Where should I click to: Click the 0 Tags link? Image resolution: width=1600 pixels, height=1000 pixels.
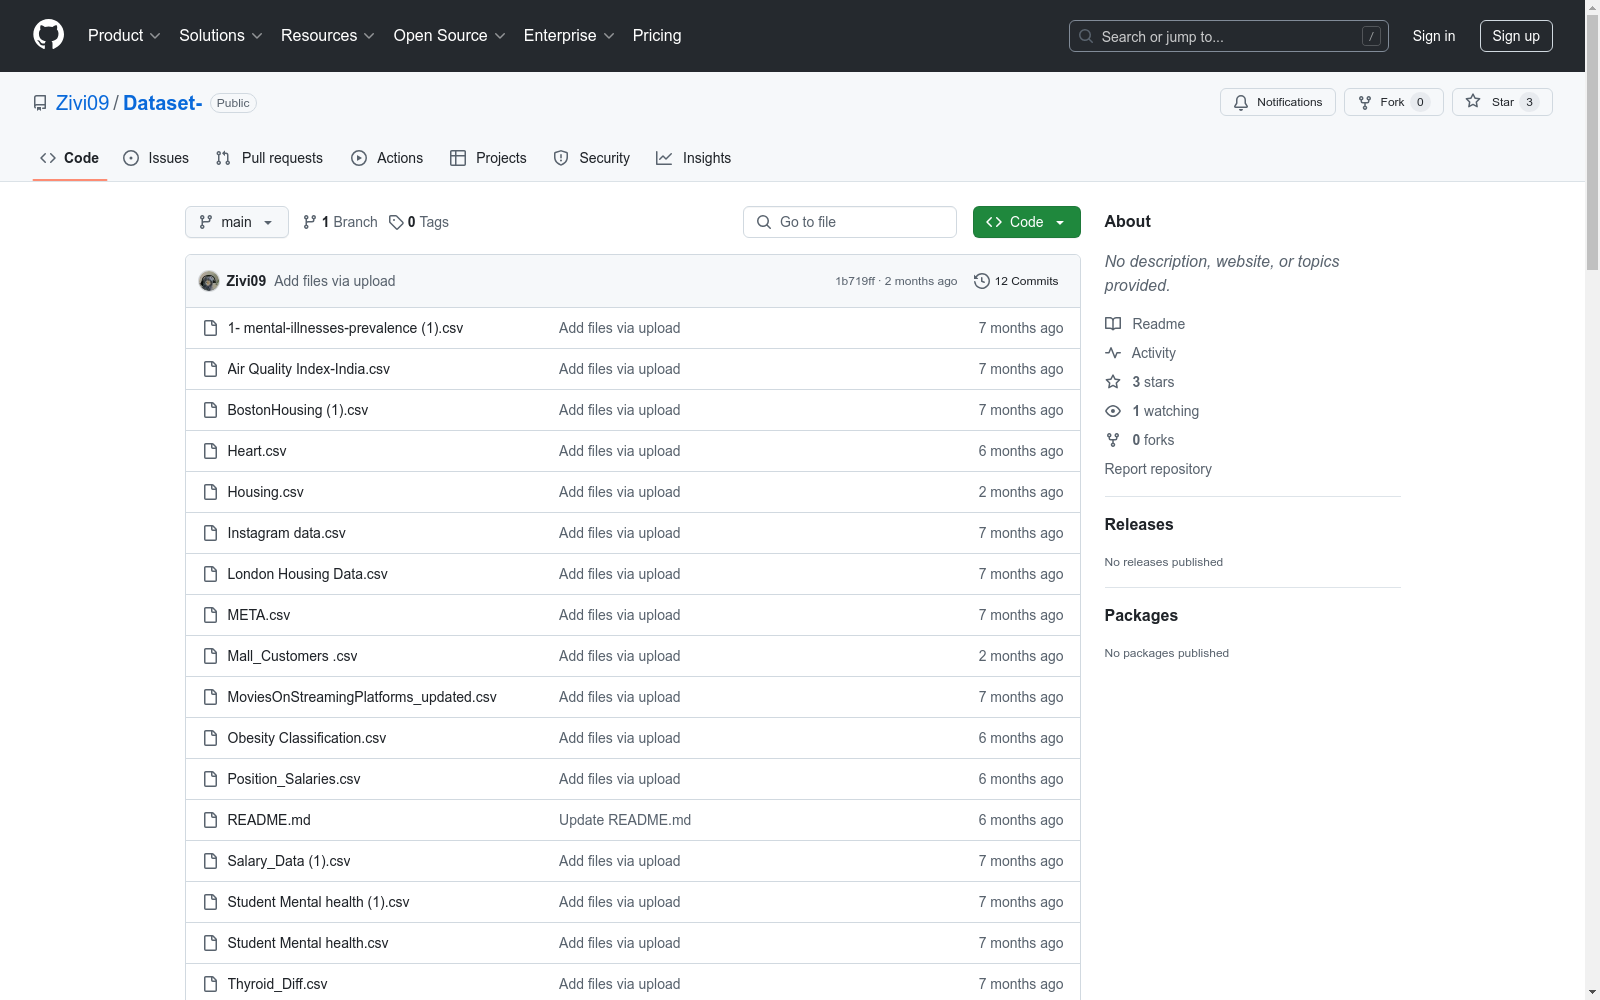pyautogui.click(x=419, y=222)
